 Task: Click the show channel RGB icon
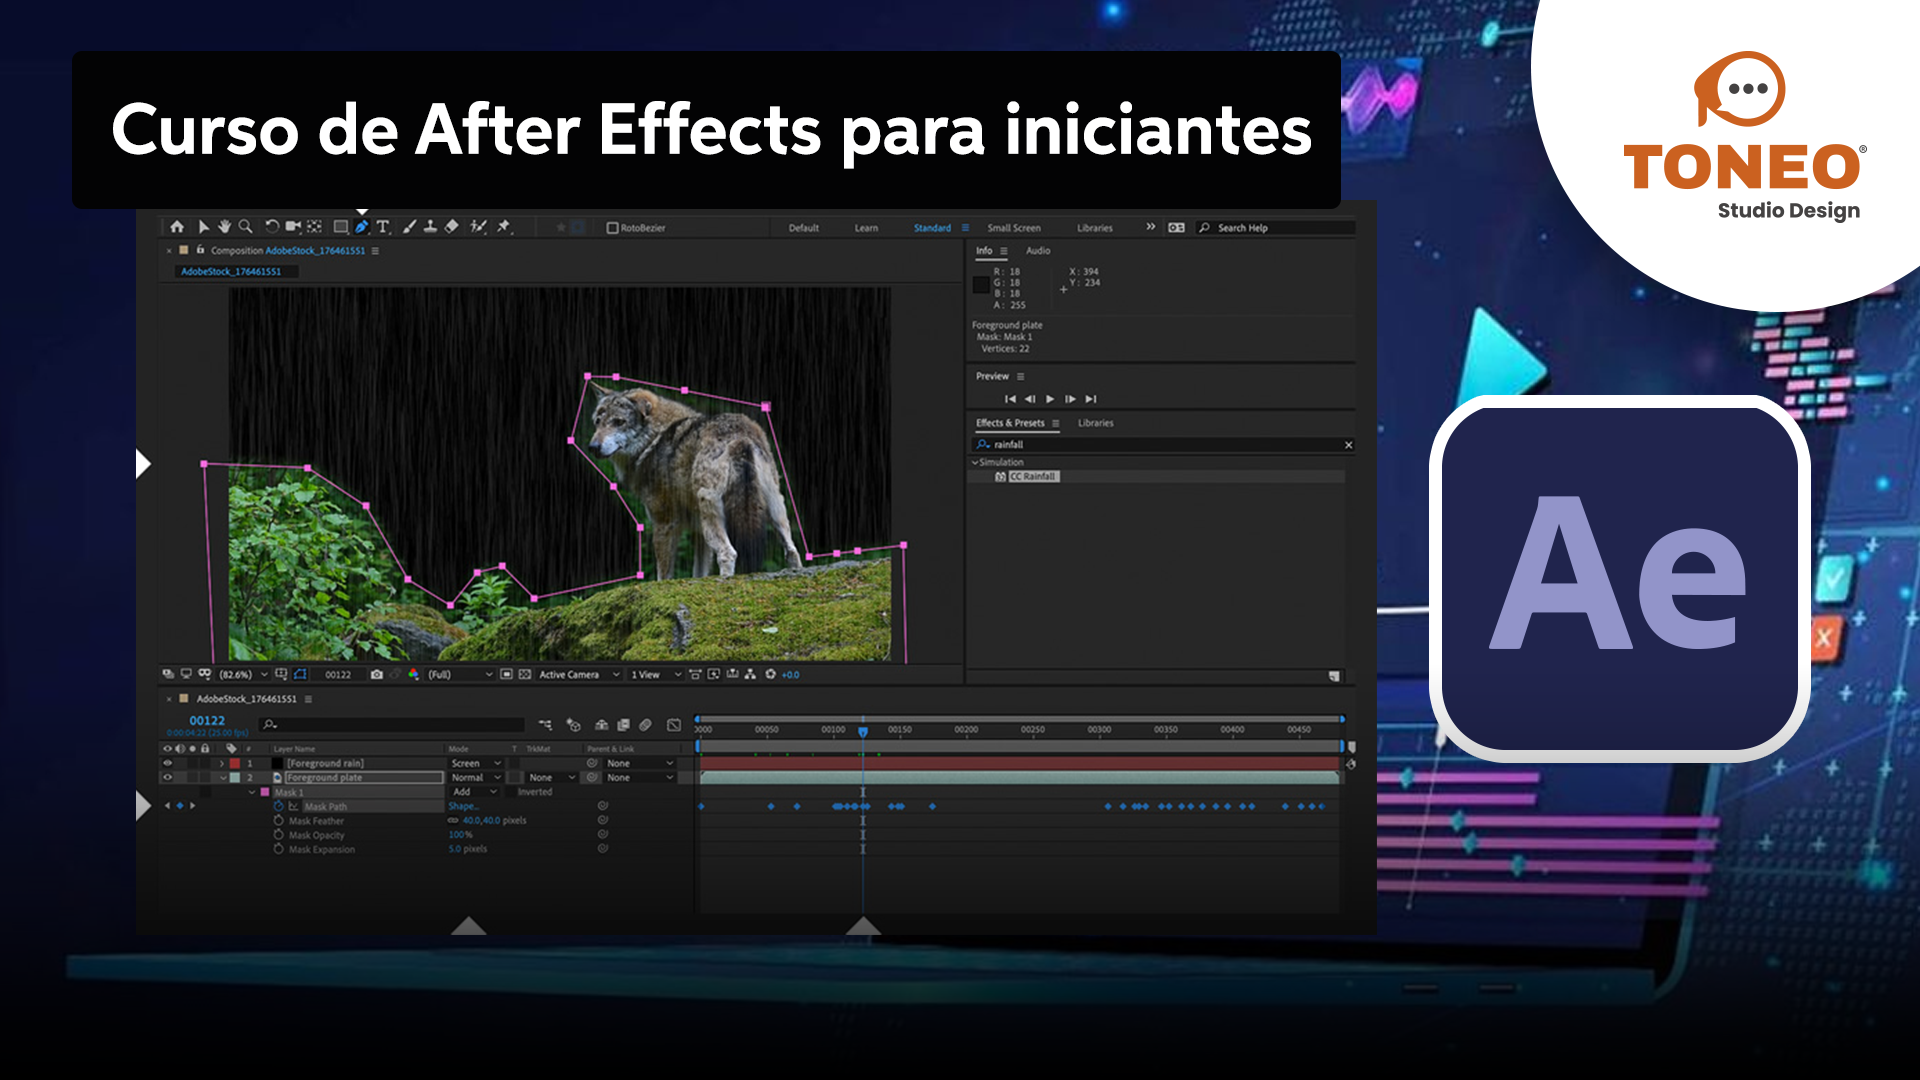(x=413, y=675)
